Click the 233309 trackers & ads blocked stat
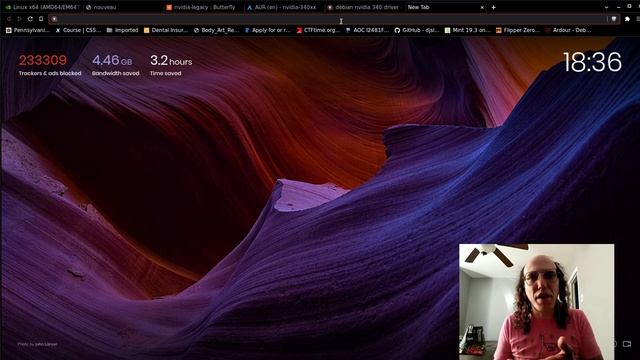The image size is (640, 360). coord(50,65)
